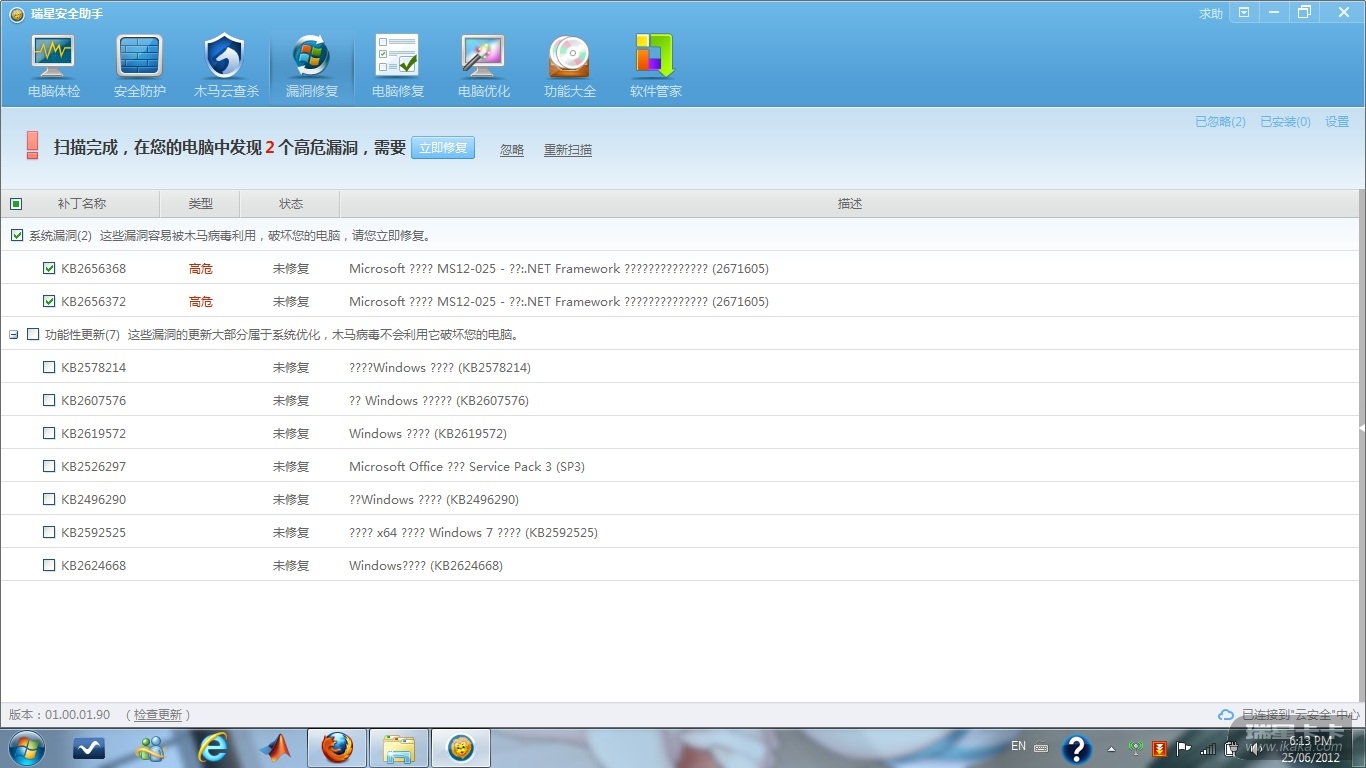This screenshot has height=768, width=1366.
Task: Open 软件管家 software manager module
Action: click(x=656, y=68)
